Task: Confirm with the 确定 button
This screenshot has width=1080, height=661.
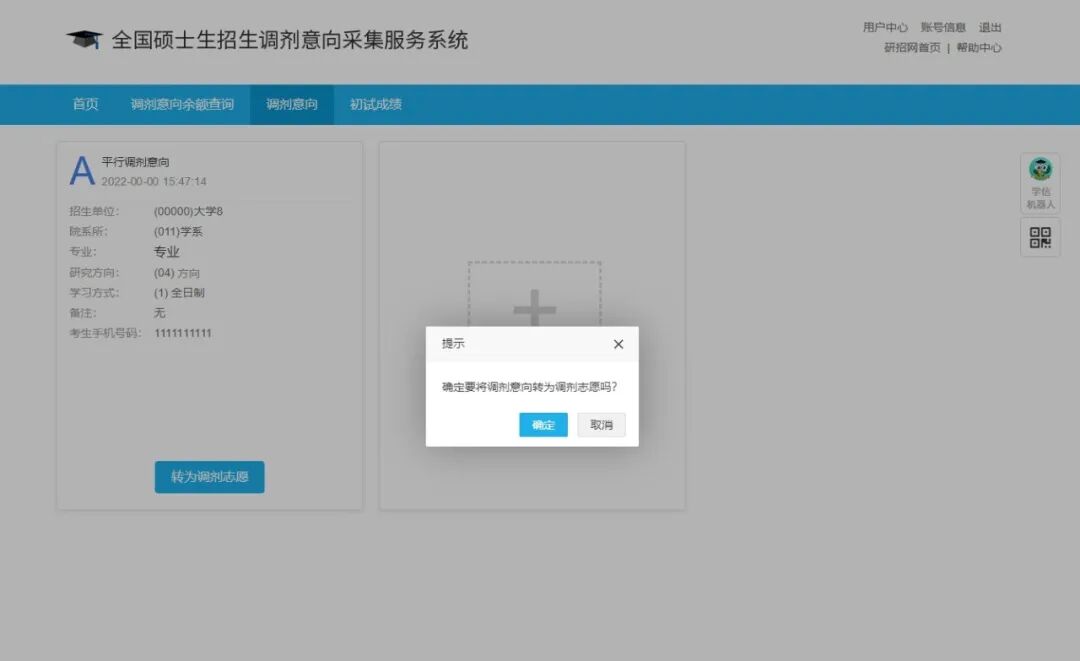Action: click(542, 424)
